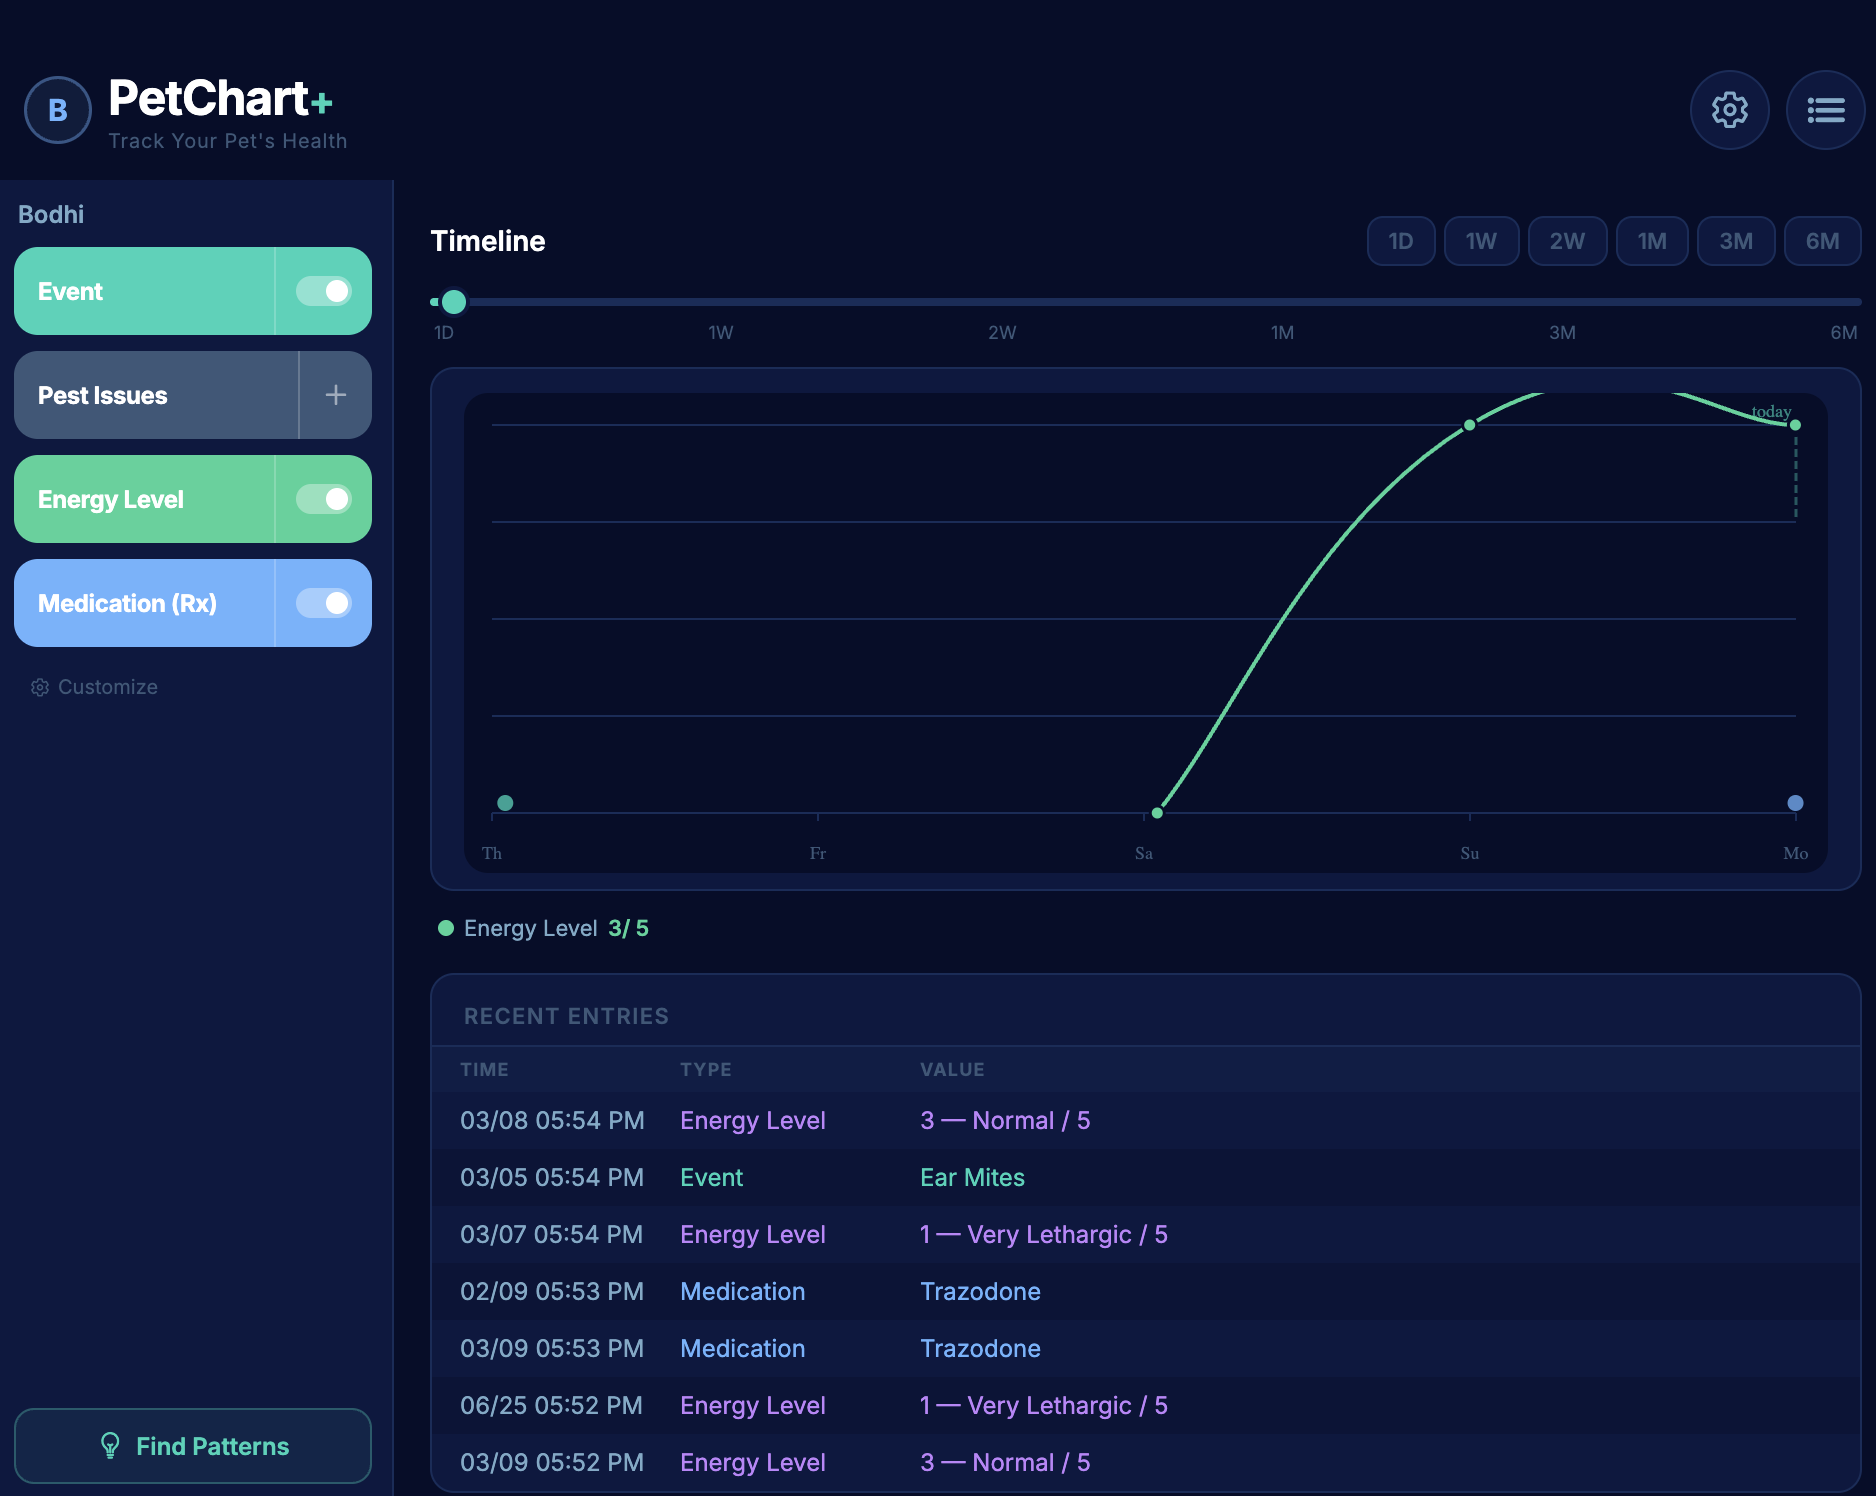Screen dimensions: 1876x1496
Task: Click the lightbulb icon in Find Patterns
Action: [110, 1445]
